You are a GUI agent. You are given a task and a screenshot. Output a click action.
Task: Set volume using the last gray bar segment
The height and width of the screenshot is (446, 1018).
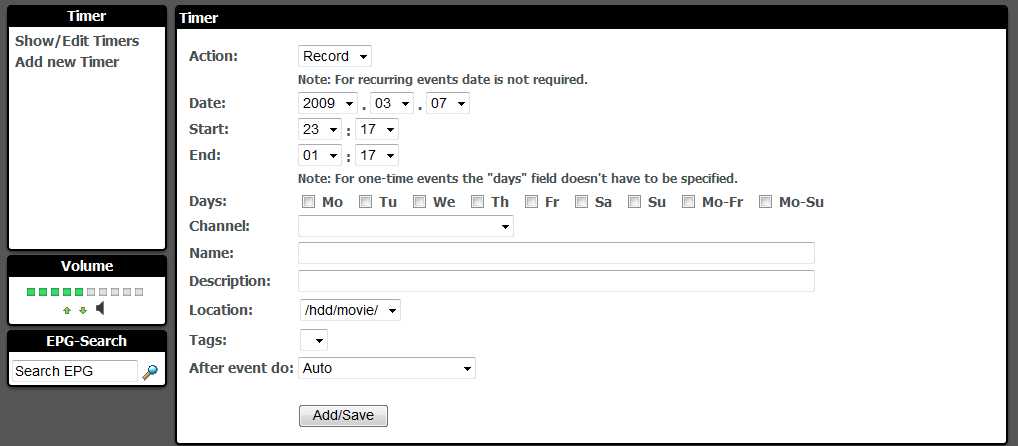(x=139, y=292)
